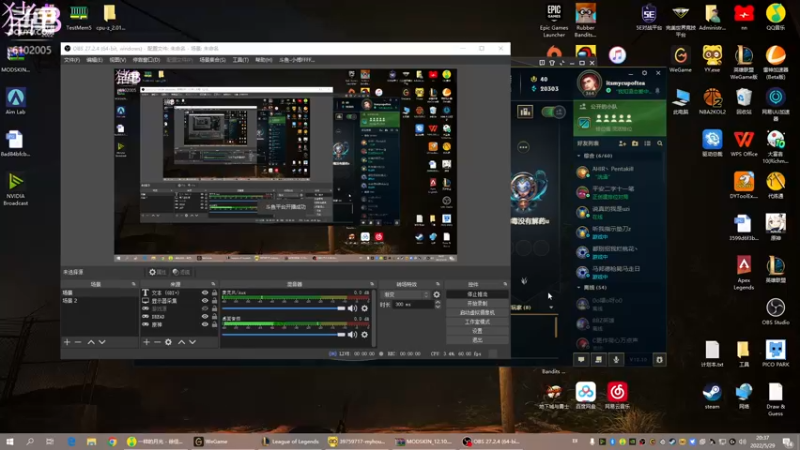
Task: Pop out the controls dock panel
Action: pos(505,284)
